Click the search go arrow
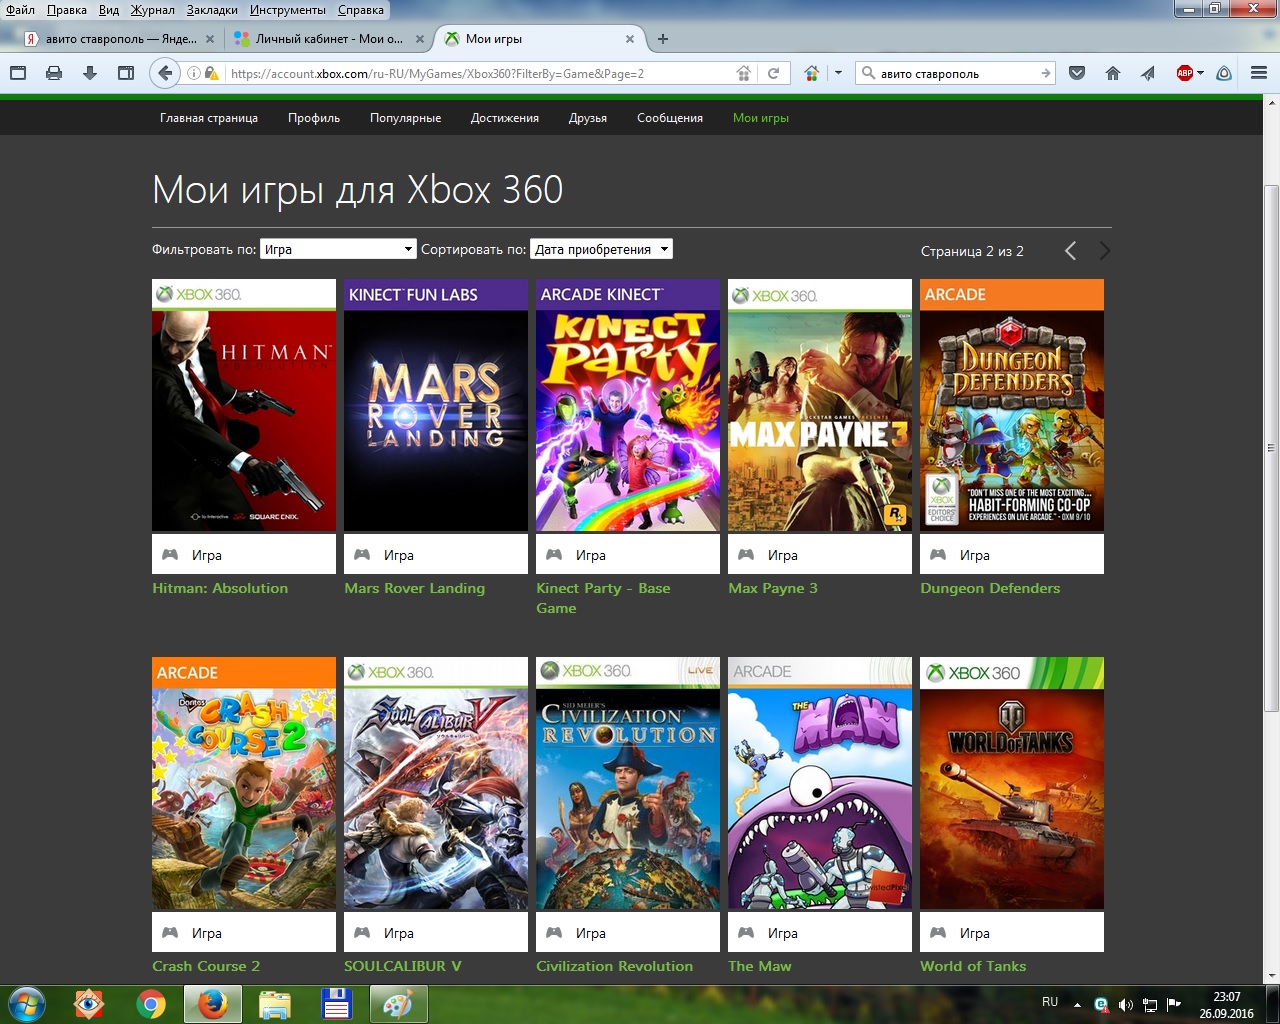 (1045, 73)
